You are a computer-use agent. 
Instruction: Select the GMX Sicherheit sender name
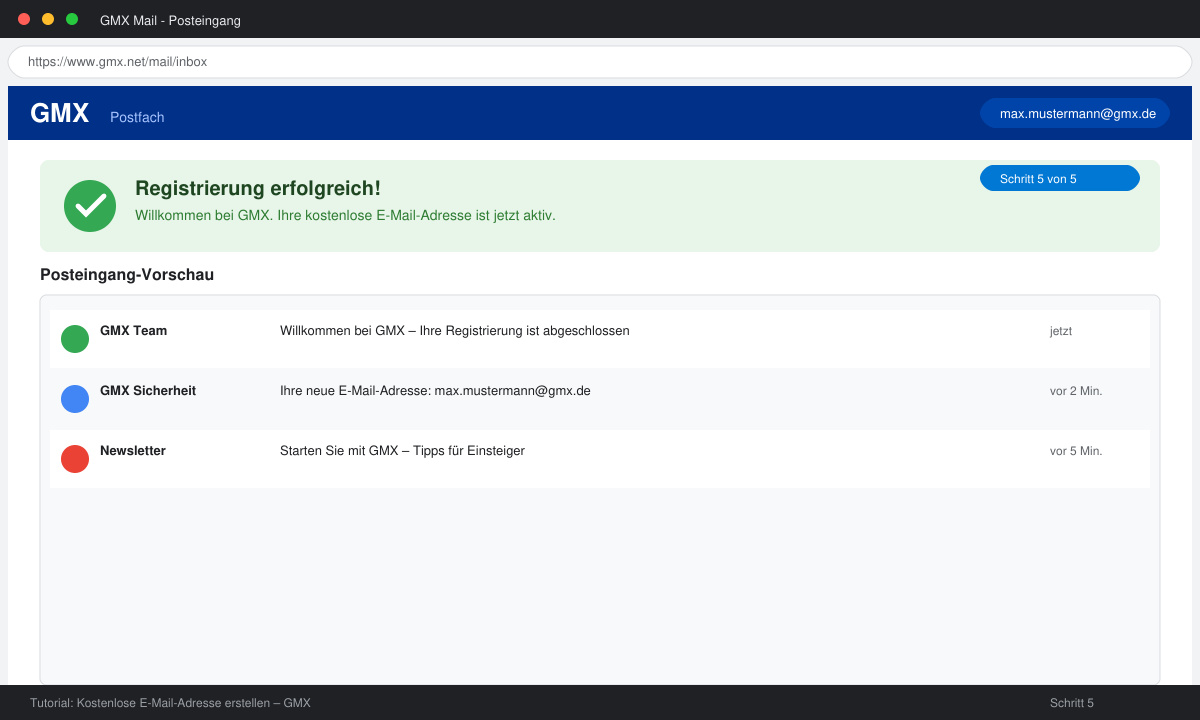tap(148, 391)
